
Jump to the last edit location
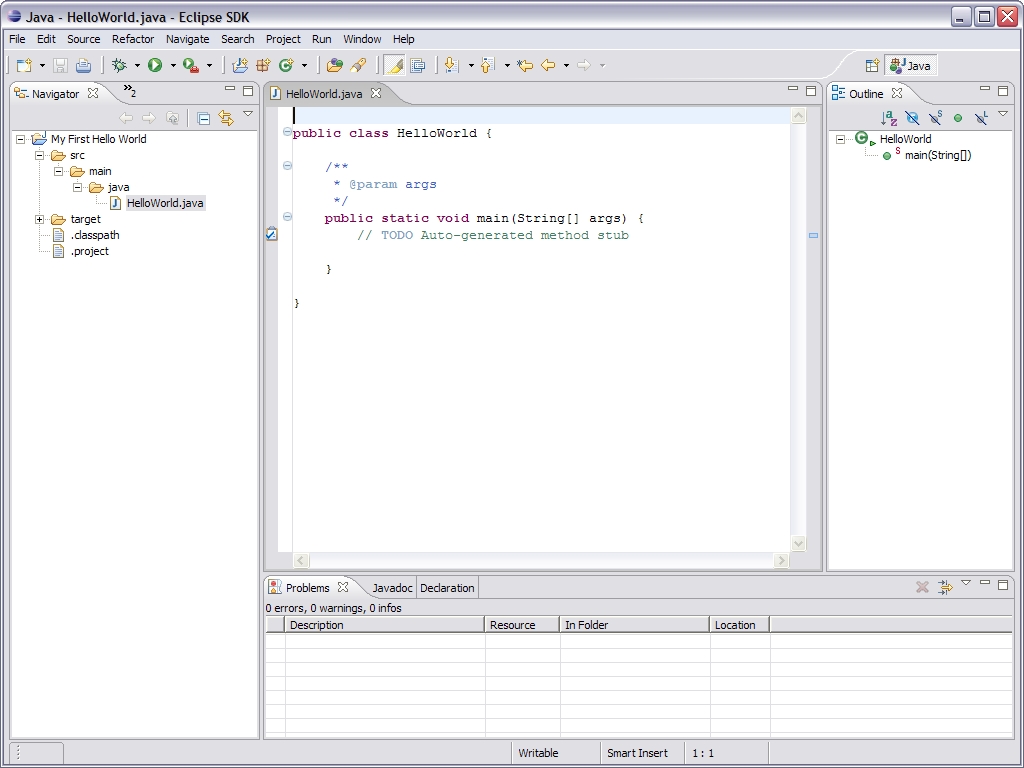coord(524,65)
